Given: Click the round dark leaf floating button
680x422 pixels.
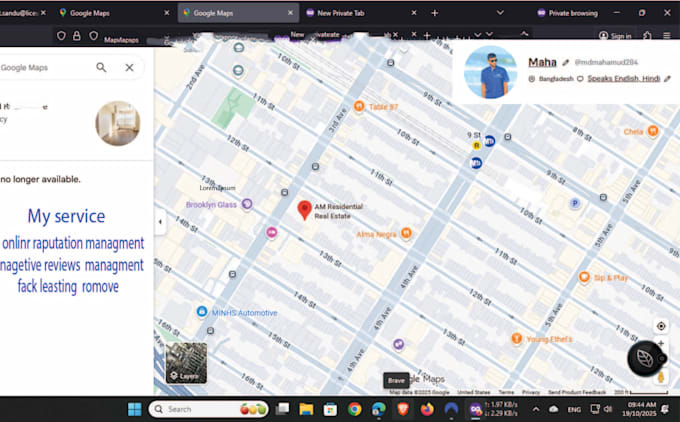Looking at the screenshot, I should click(645, 358).
